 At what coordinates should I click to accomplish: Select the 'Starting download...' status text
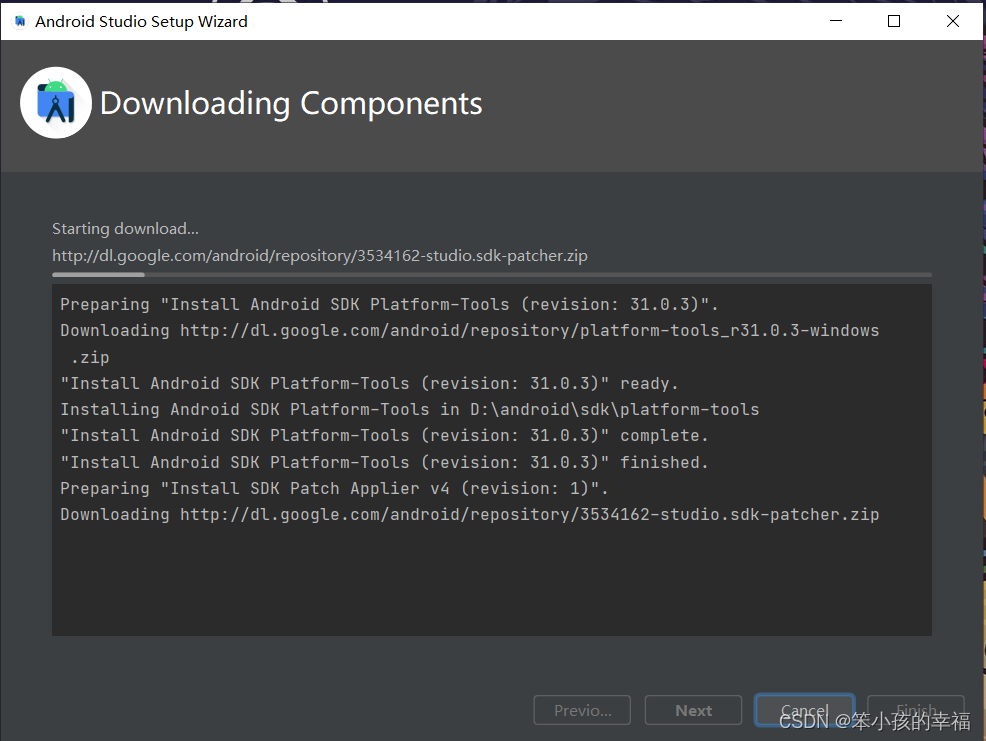coord(124,228)
